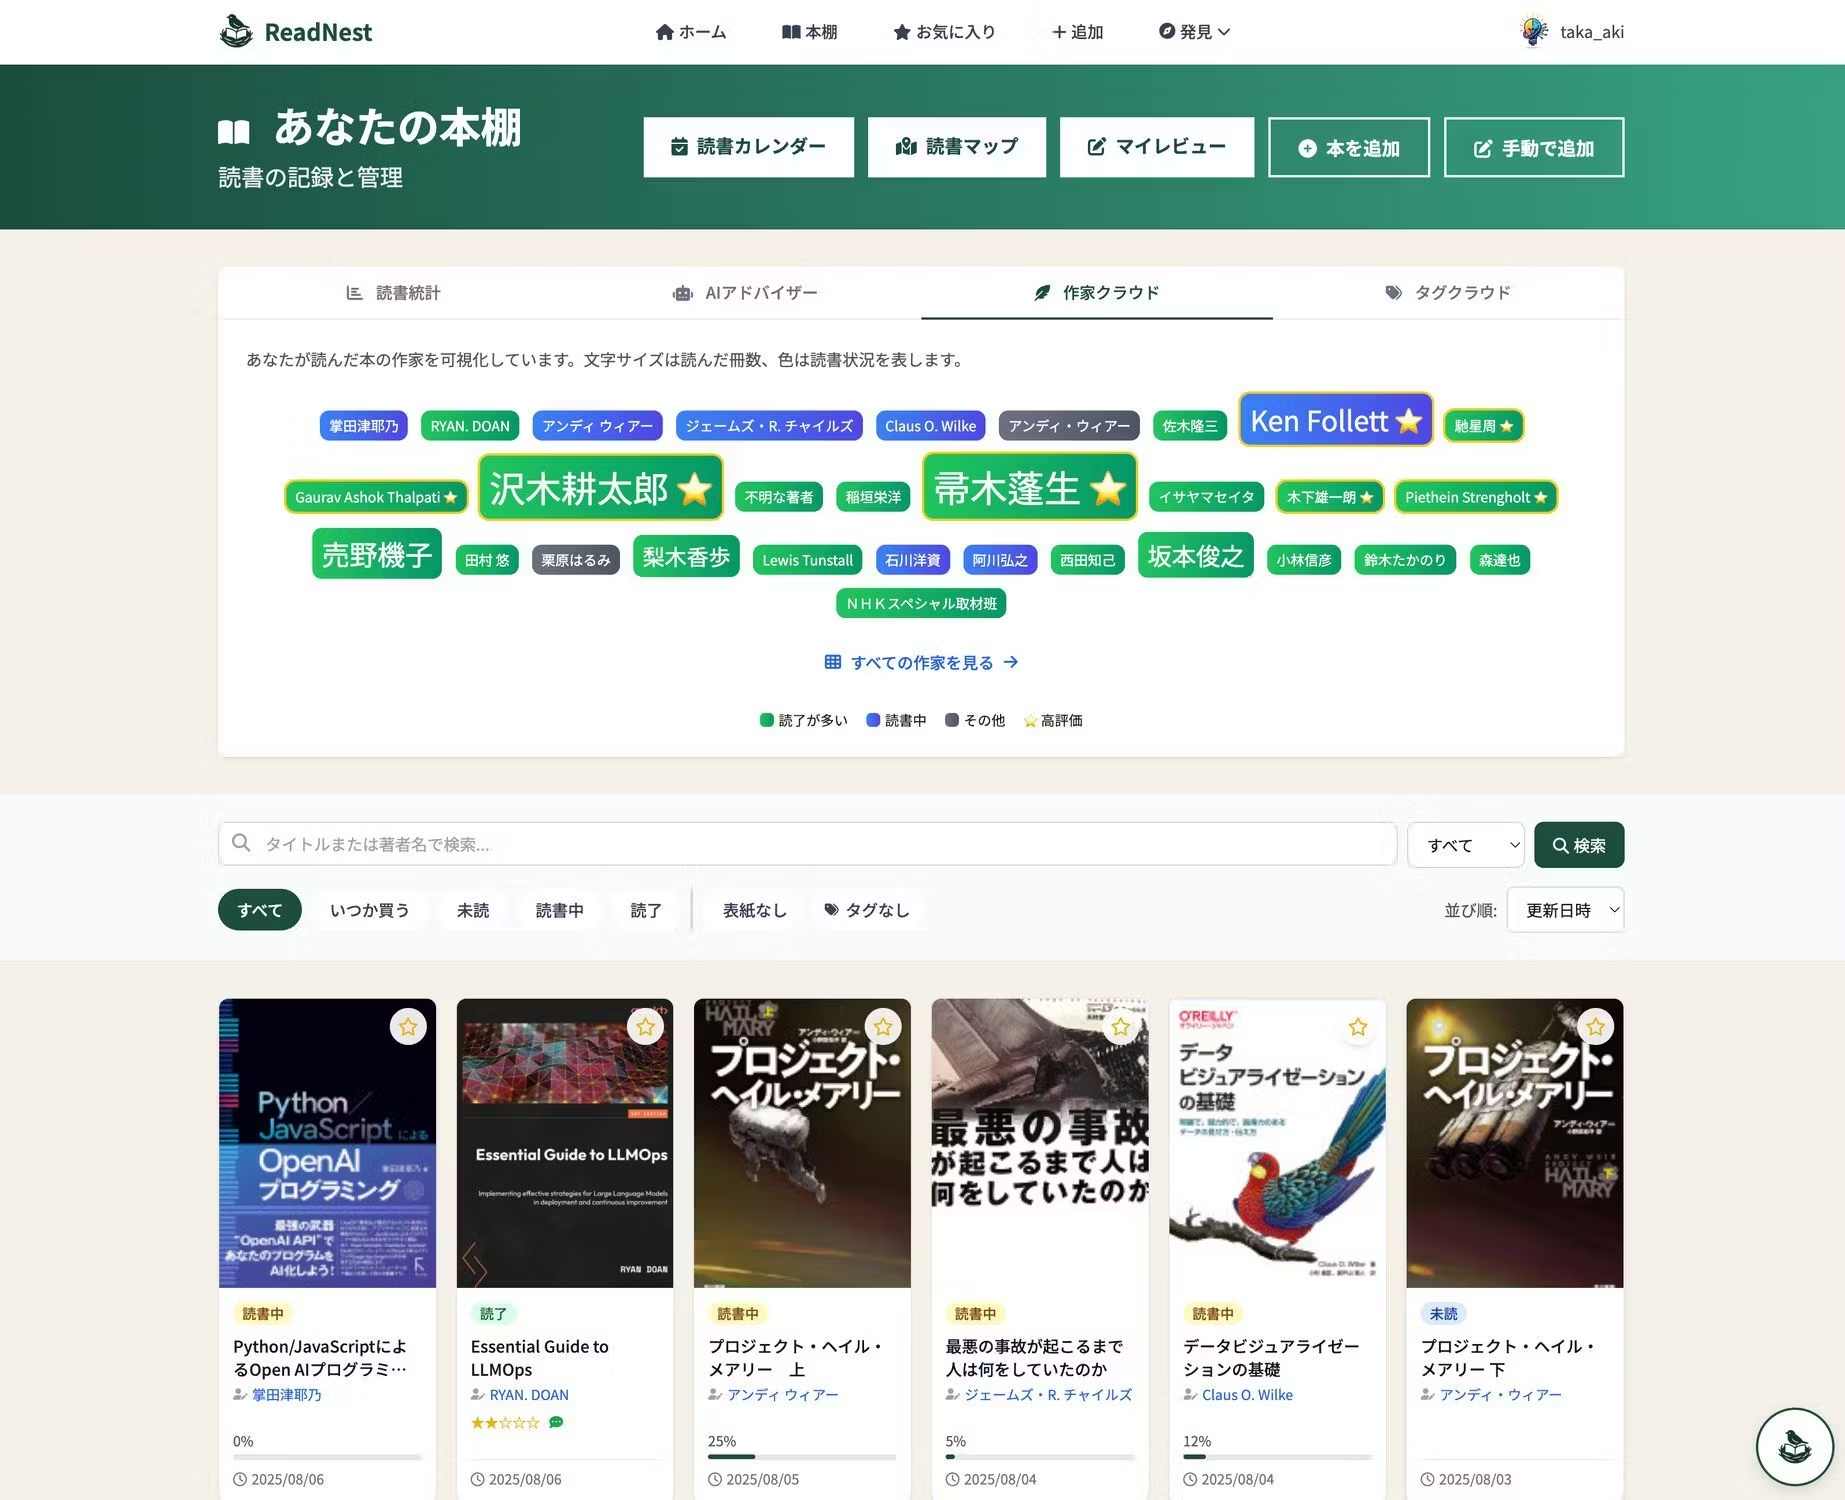
Task: Select the 読書中 filter
Action: (560, 910)
